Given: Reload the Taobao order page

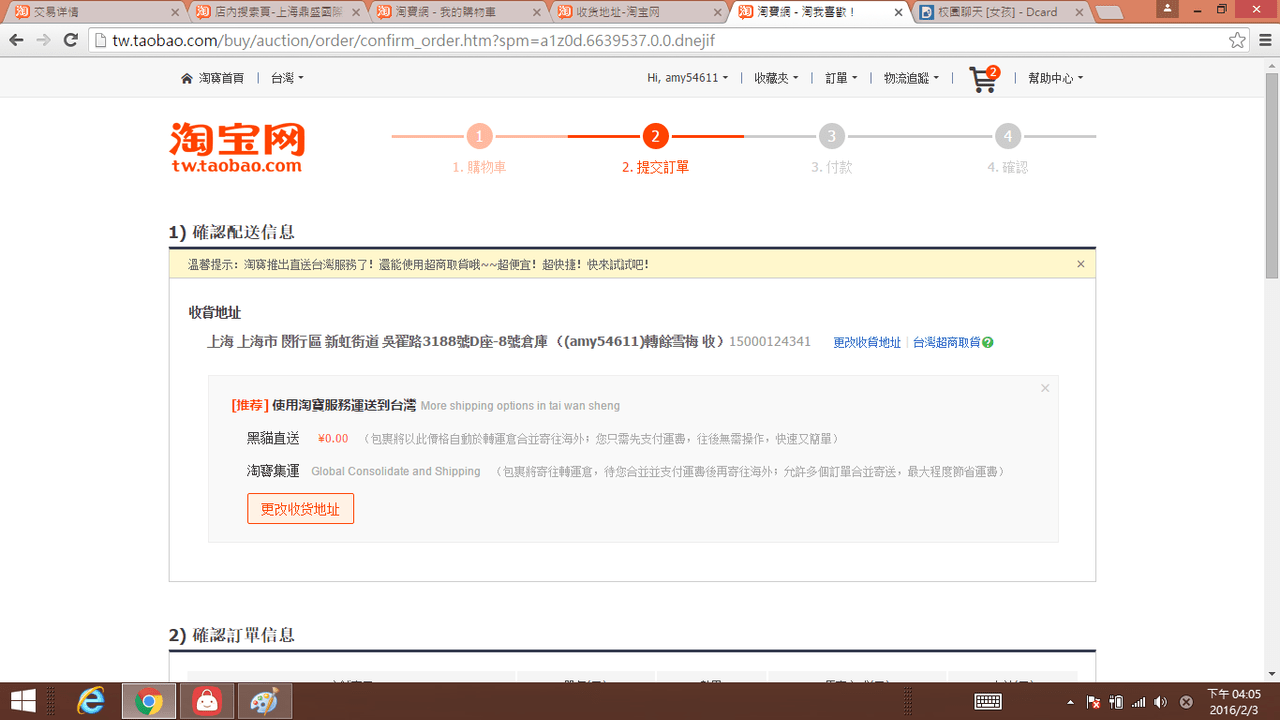Looking at the screenshot, I should 70,41.
